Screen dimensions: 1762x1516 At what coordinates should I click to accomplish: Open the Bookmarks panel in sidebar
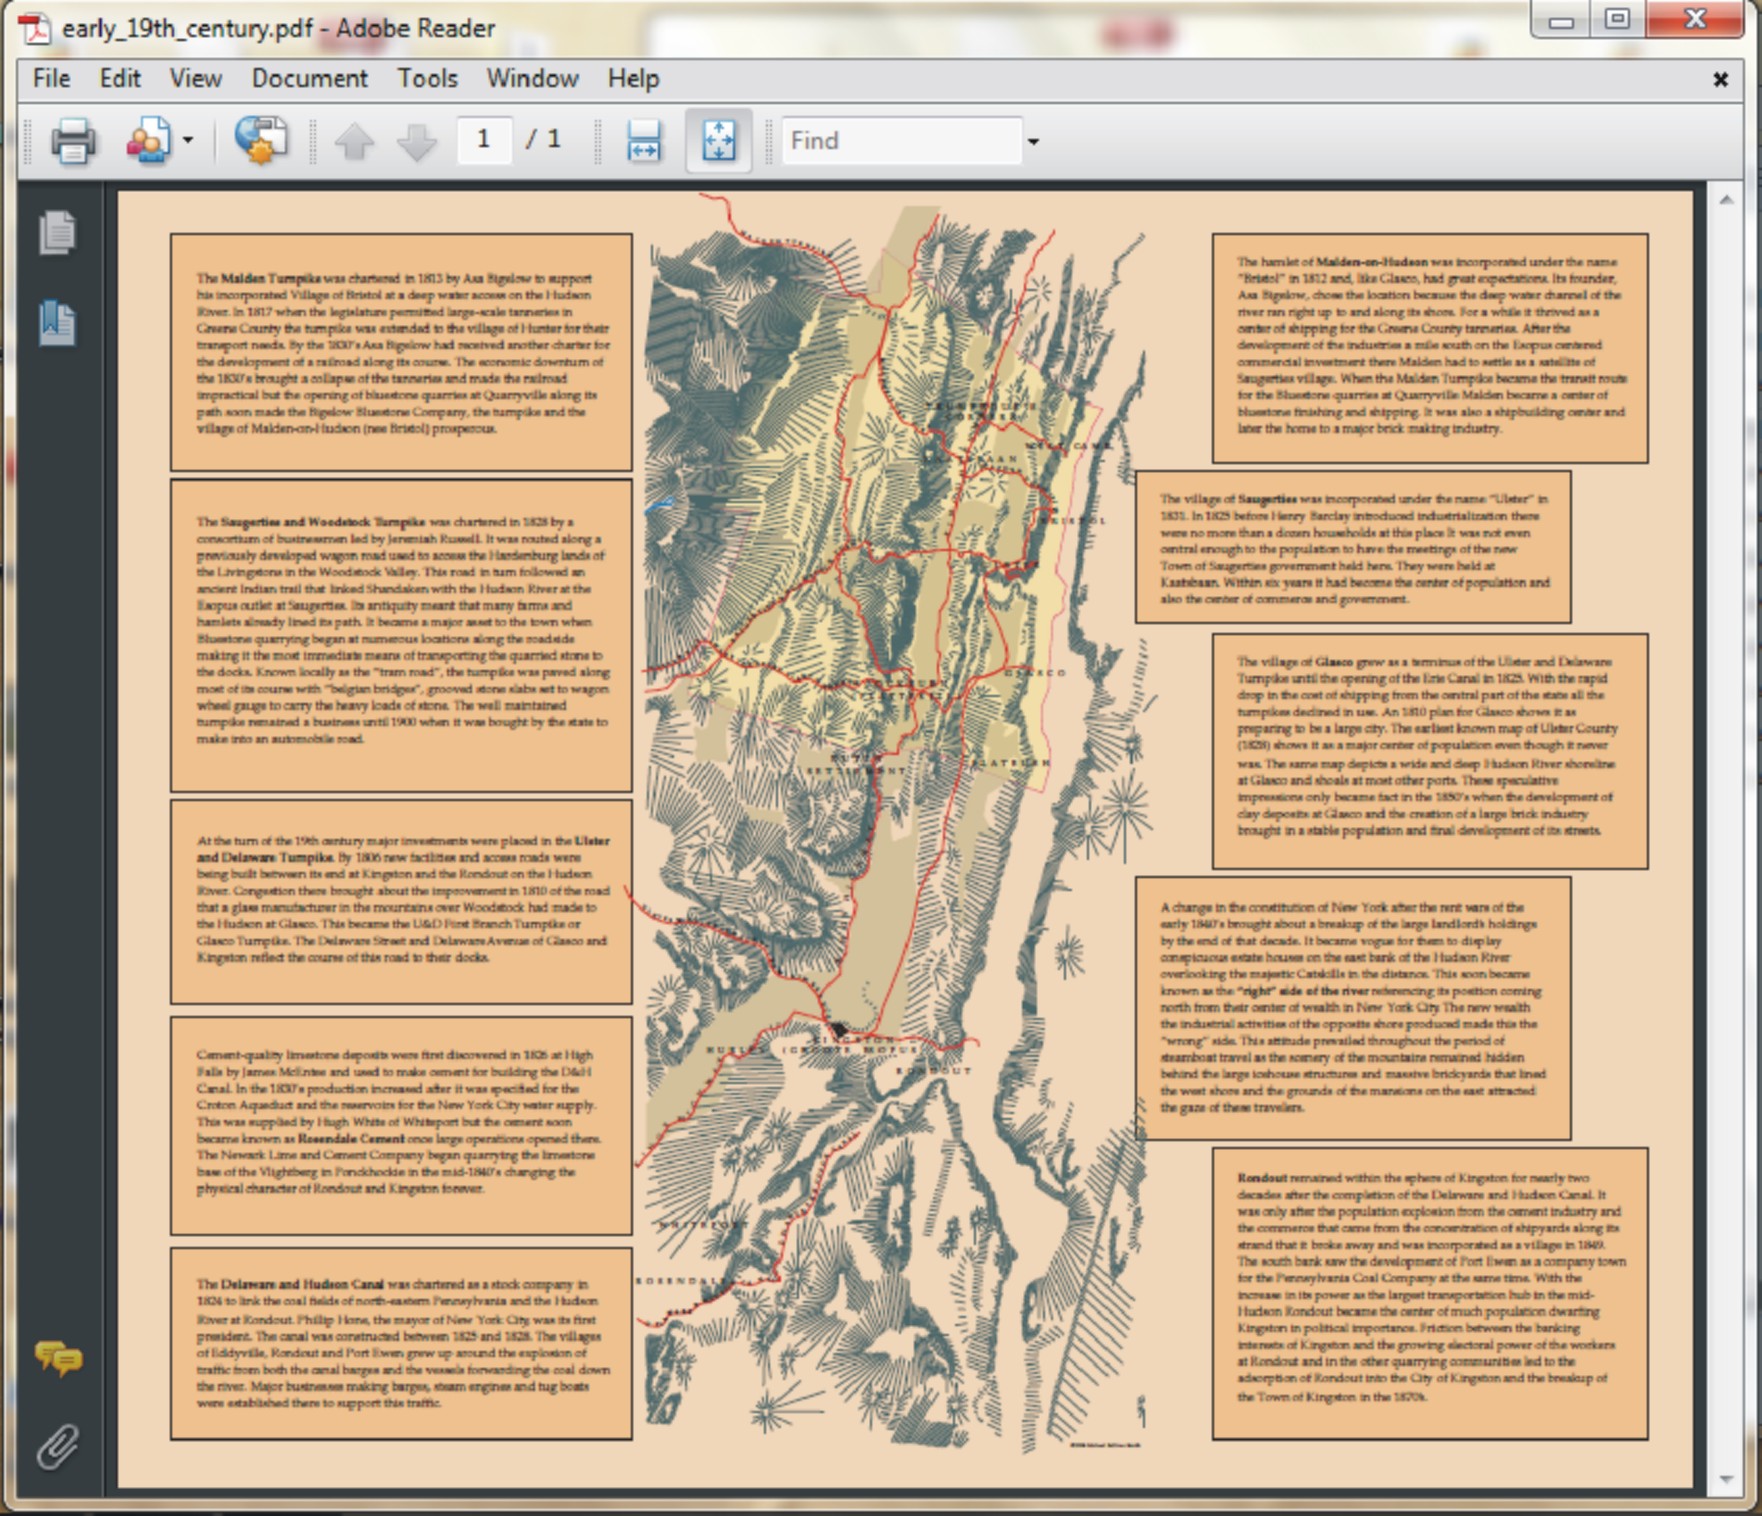(x=58, y=323)
